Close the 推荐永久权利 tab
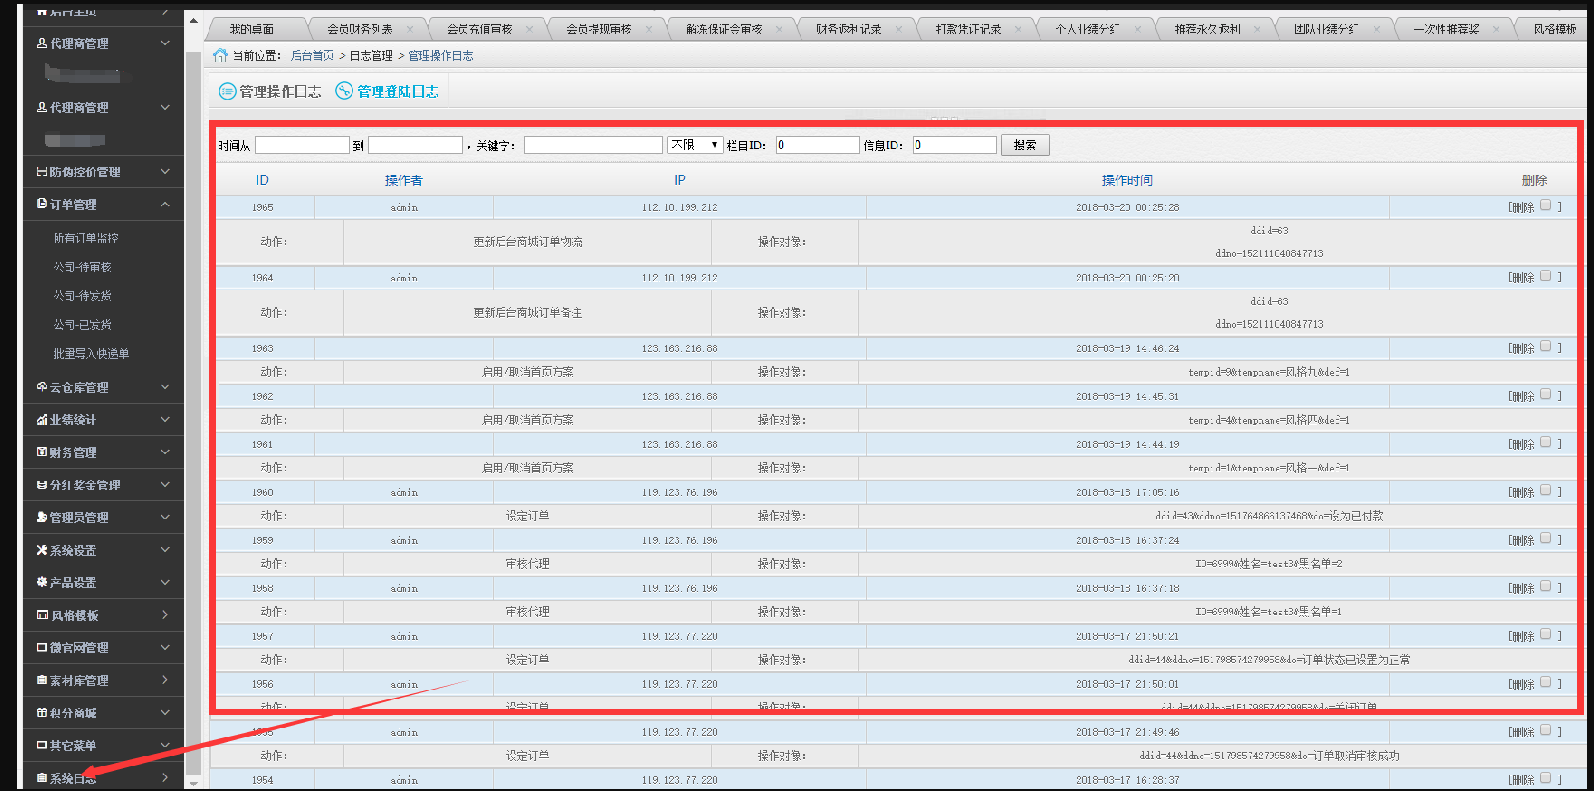1594x791 pixels. pos(1258,29)
